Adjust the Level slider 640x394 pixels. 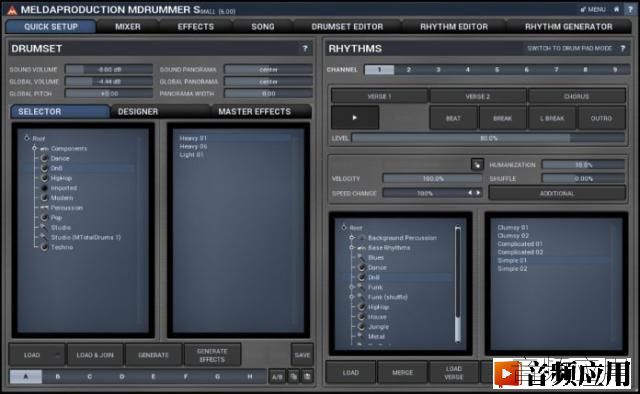(x=488, y=138)
